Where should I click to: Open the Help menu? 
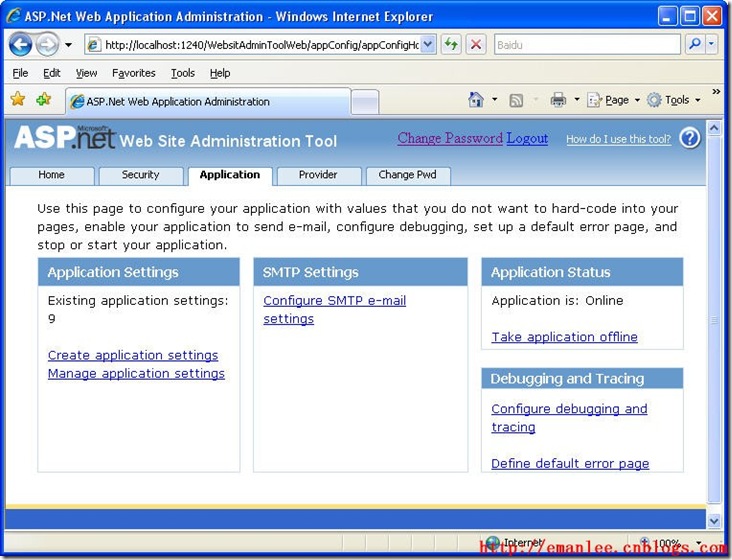tap(220, 73)
